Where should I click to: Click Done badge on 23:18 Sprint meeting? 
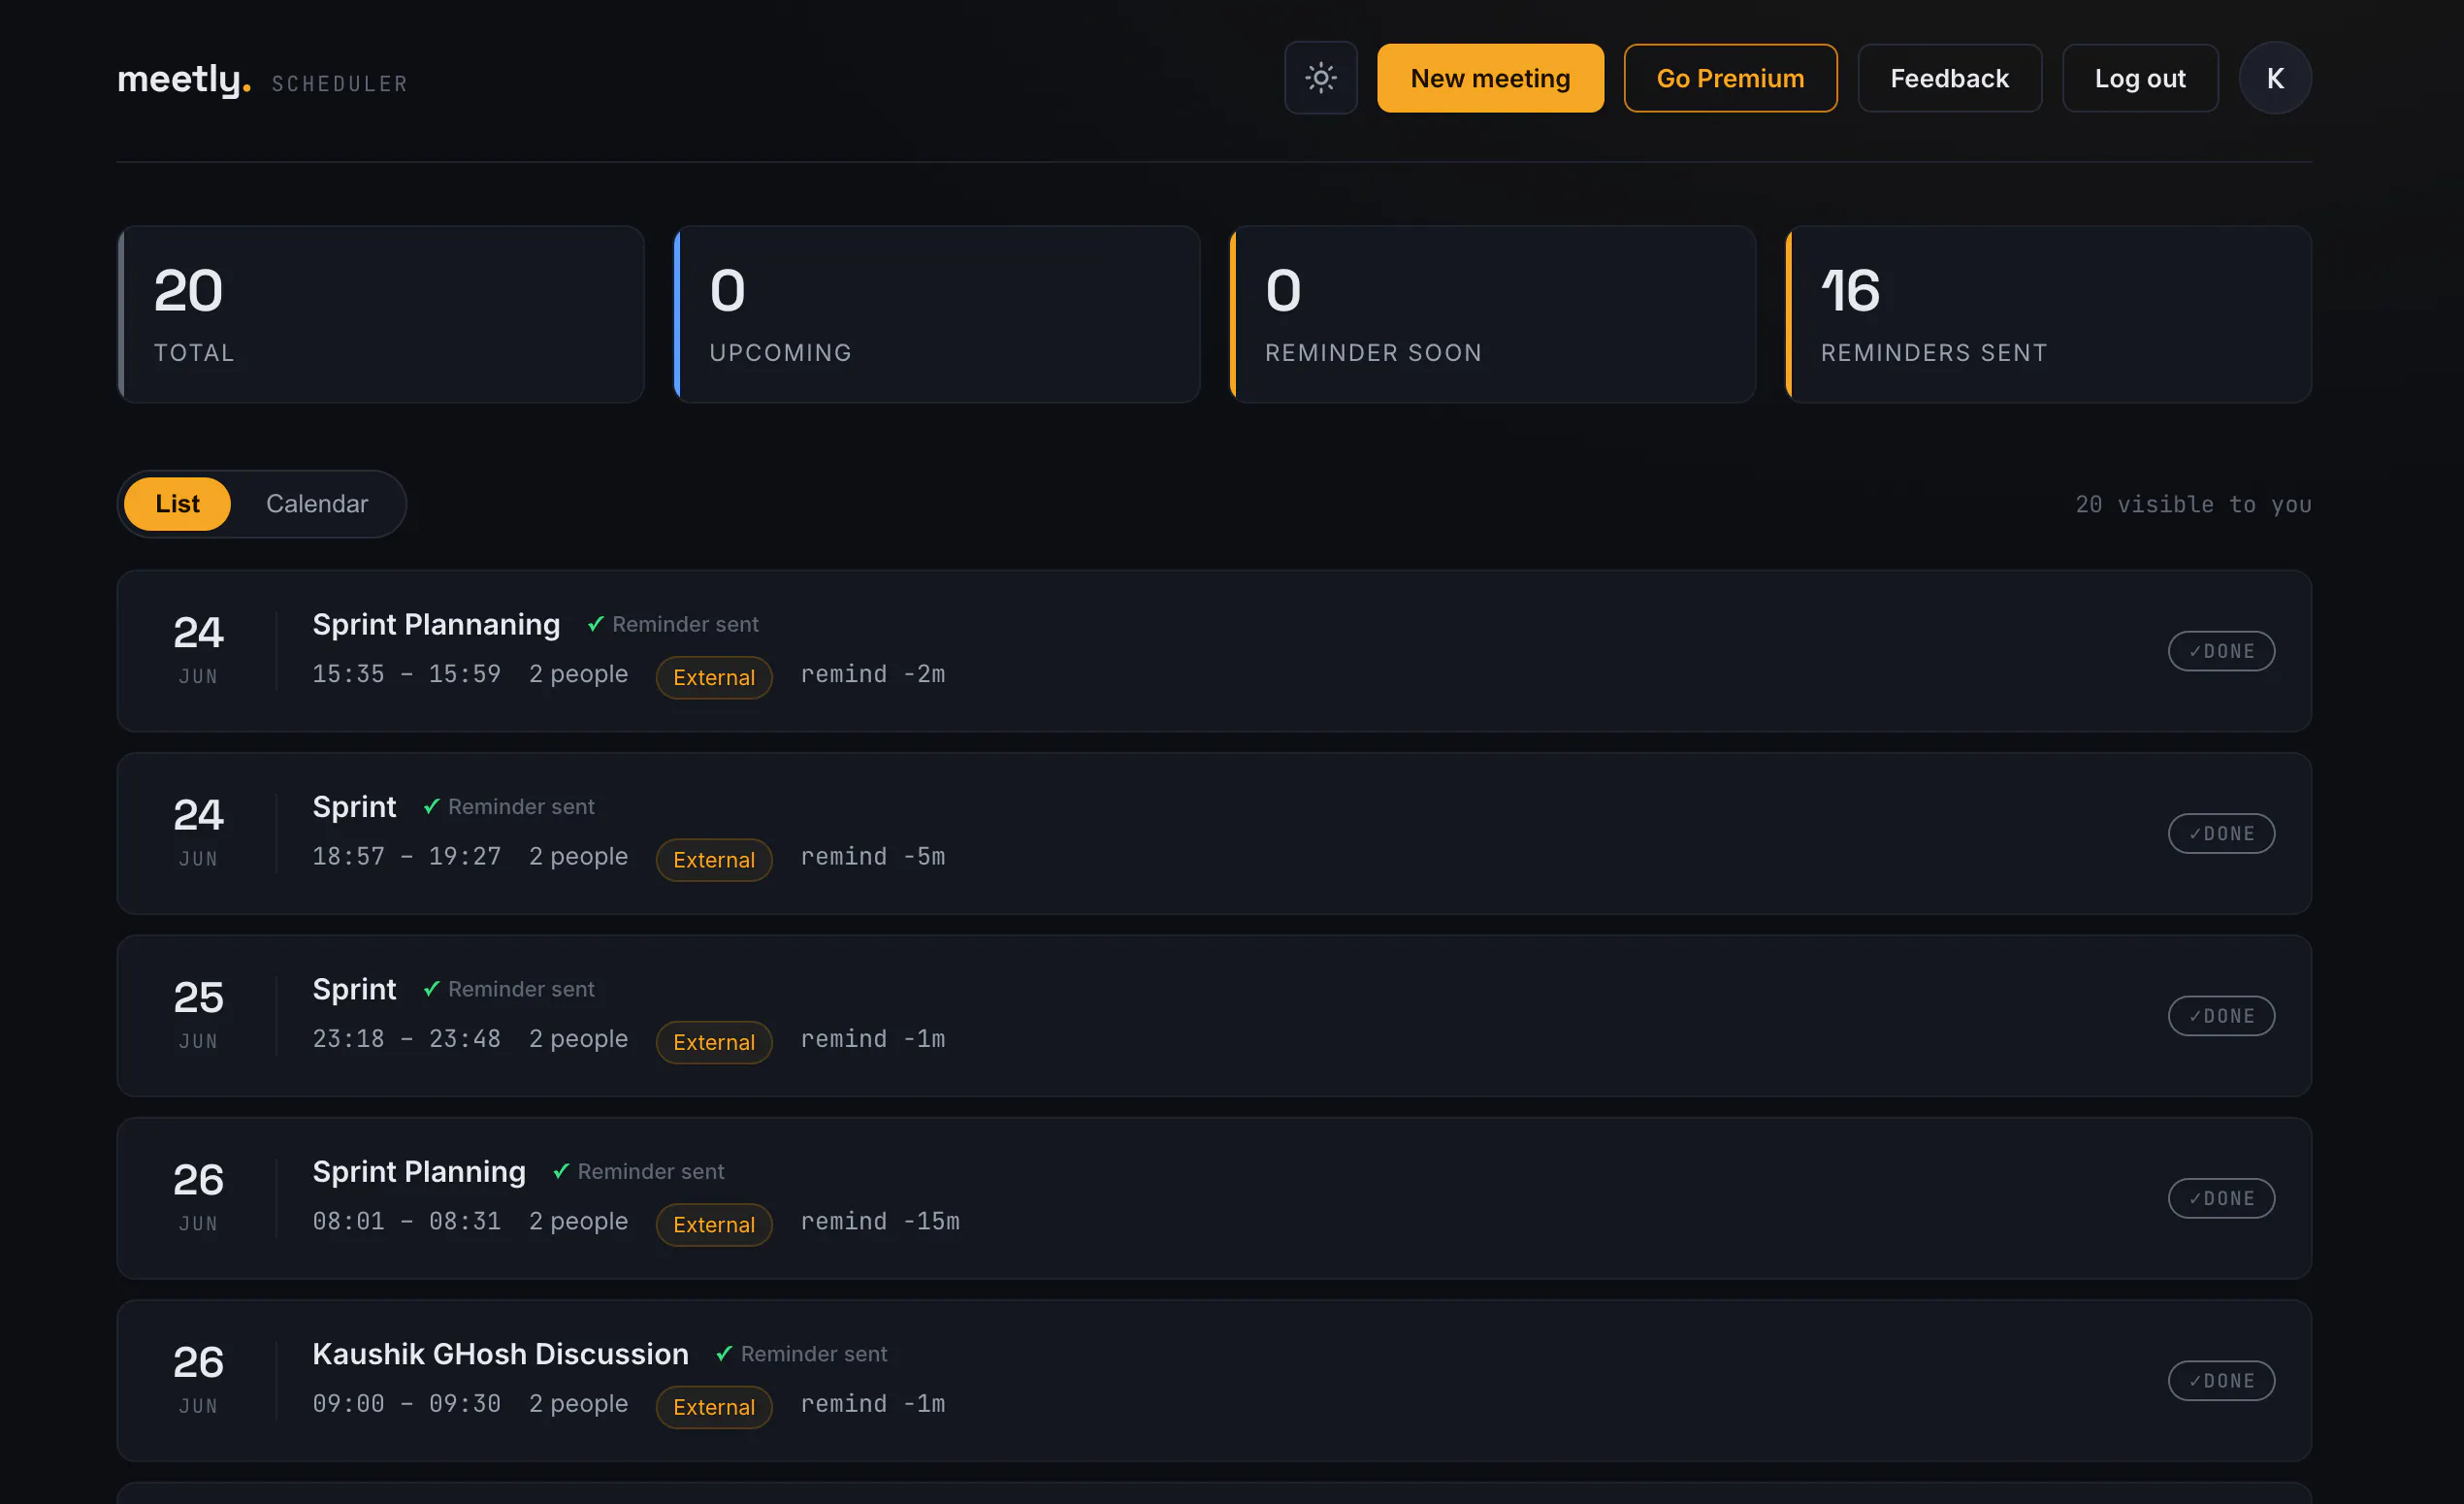pos(2221,1016)
